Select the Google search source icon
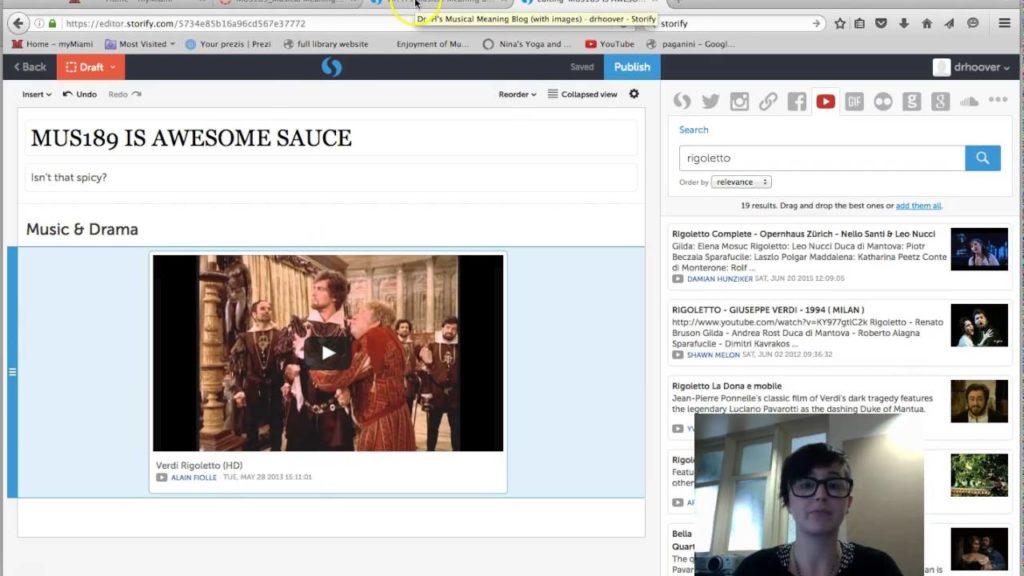The height and width of the screenshot is (576, 1024). click(x=912, y=101)
